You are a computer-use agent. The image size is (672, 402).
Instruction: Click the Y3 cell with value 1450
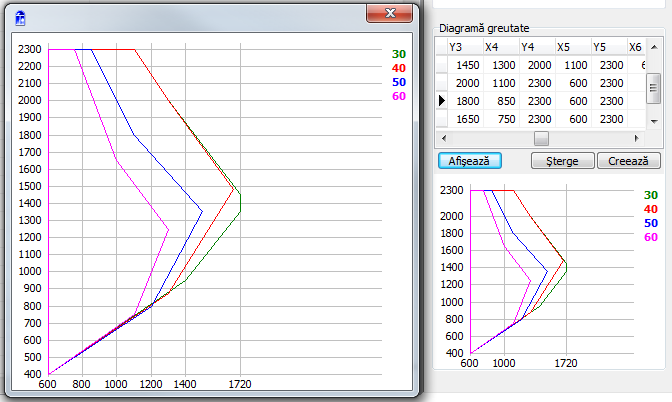pyautogui.click(x=465, y=65)
